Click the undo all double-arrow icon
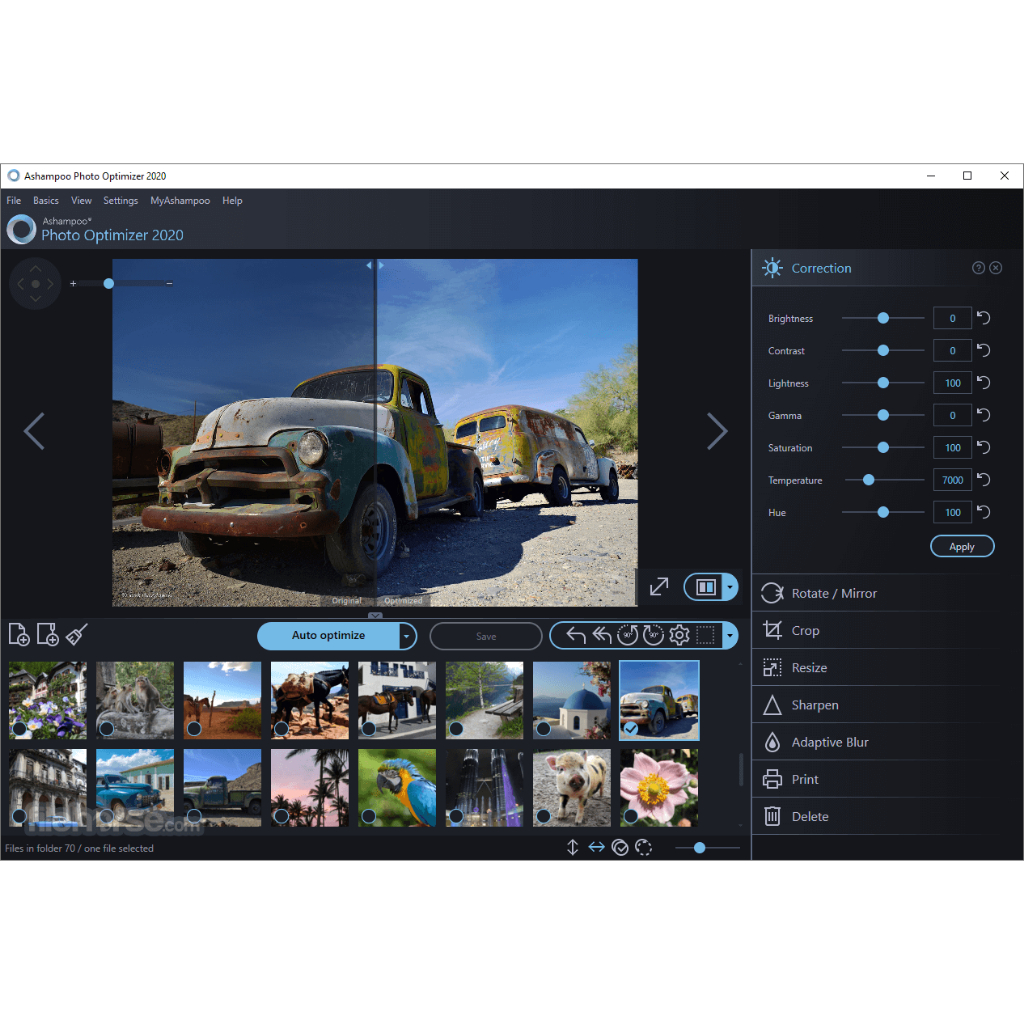The image size is (1024, 1024). tap(601, 635)
